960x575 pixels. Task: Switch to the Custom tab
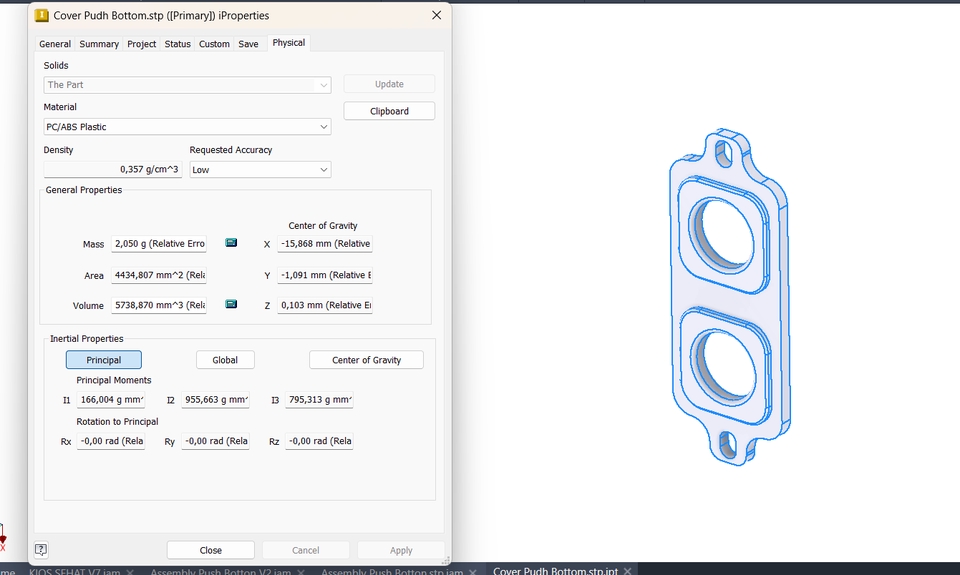[x=214, y=44]
